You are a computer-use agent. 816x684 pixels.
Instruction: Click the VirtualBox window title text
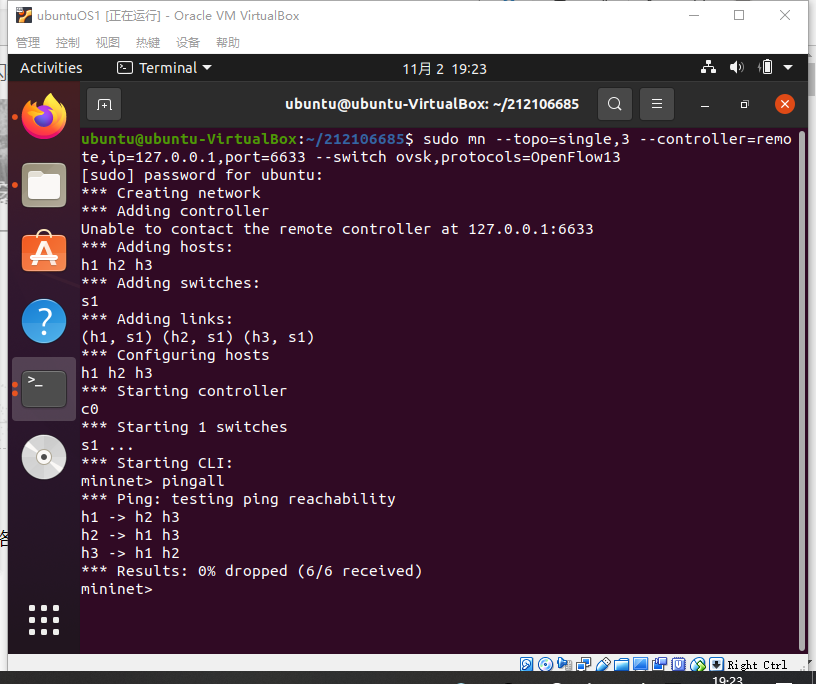168,16
